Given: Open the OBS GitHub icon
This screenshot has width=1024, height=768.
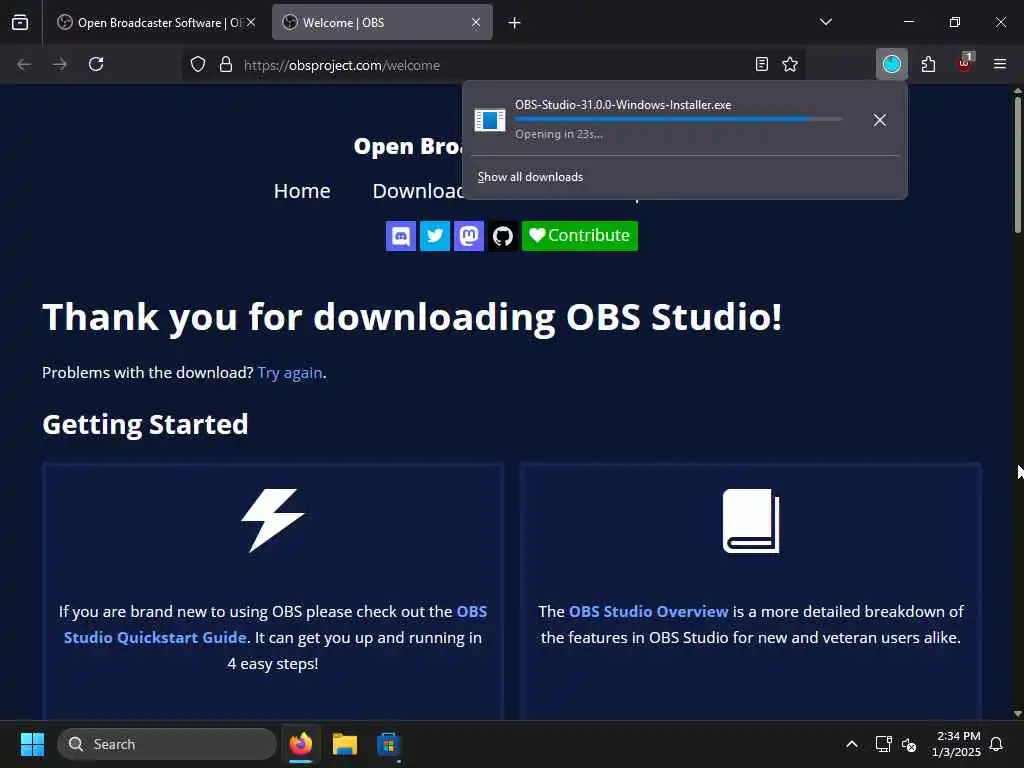Looking at the screenshot, I should point(503,236).
